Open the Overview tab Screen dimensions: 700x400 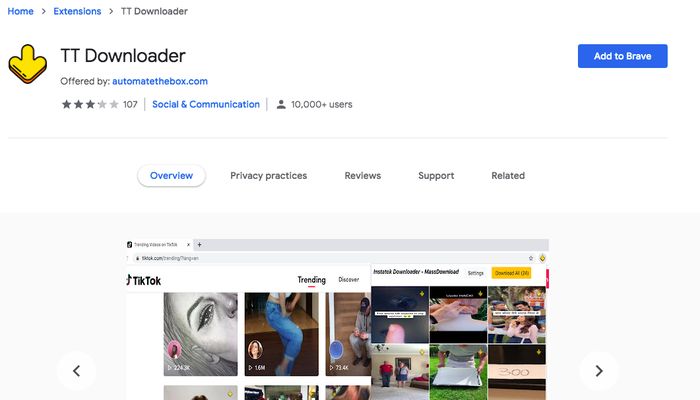coord(171,175)
